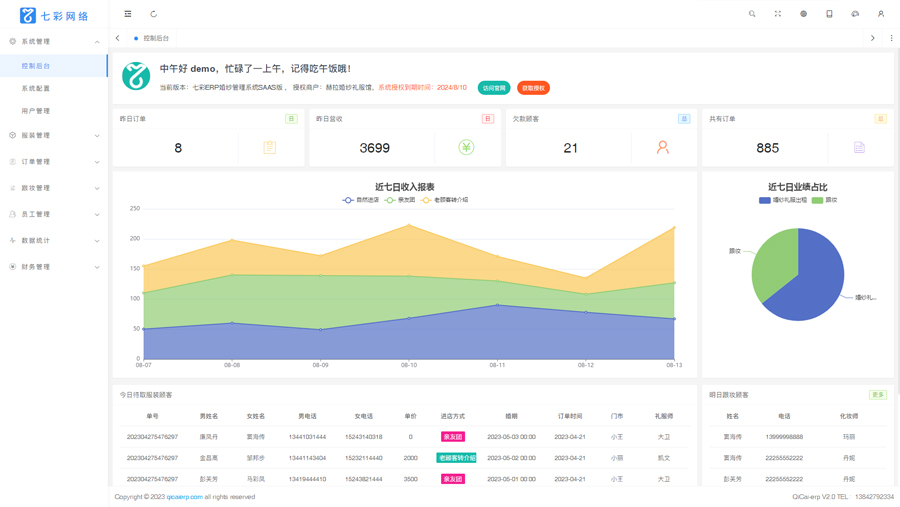900x507 pixels.
Task: Expand the 服装管理 sidebar menu
Action: 54,136
